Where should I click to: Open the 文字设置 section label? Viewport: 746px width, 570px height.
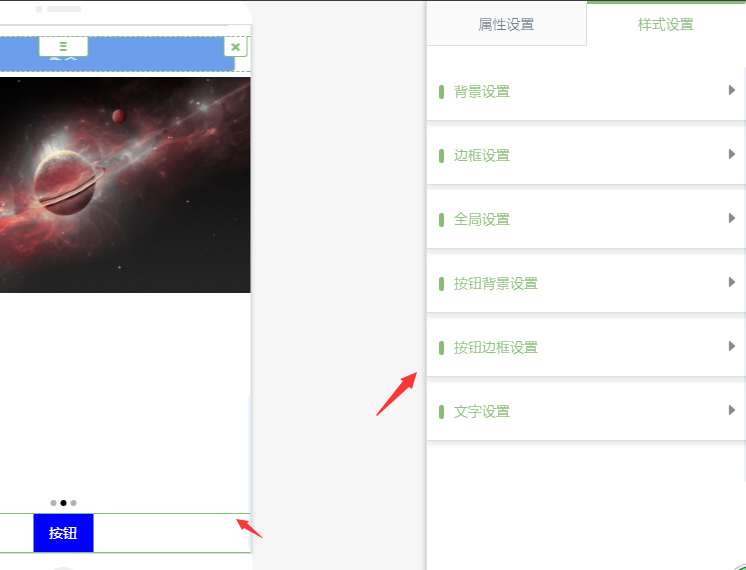pyautogui.click(x=481, y=412)
